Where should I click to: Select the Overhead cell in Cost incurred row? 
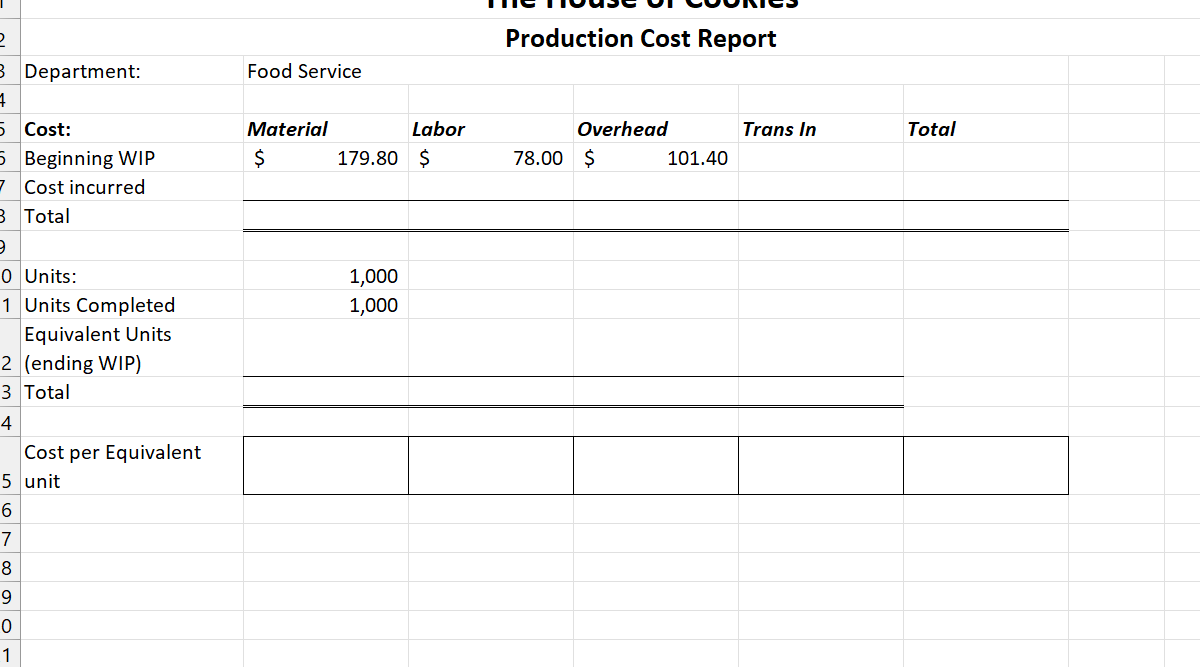coord(656,187)
